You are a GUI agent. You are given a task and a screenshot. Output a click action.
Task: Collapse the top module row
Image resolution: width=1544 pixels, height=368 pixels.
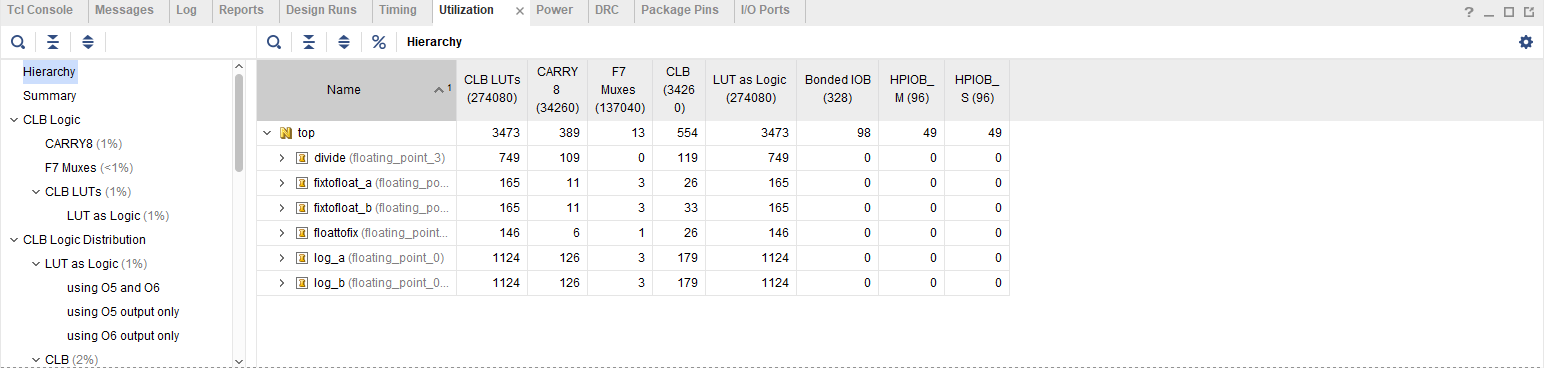[267, 133]
